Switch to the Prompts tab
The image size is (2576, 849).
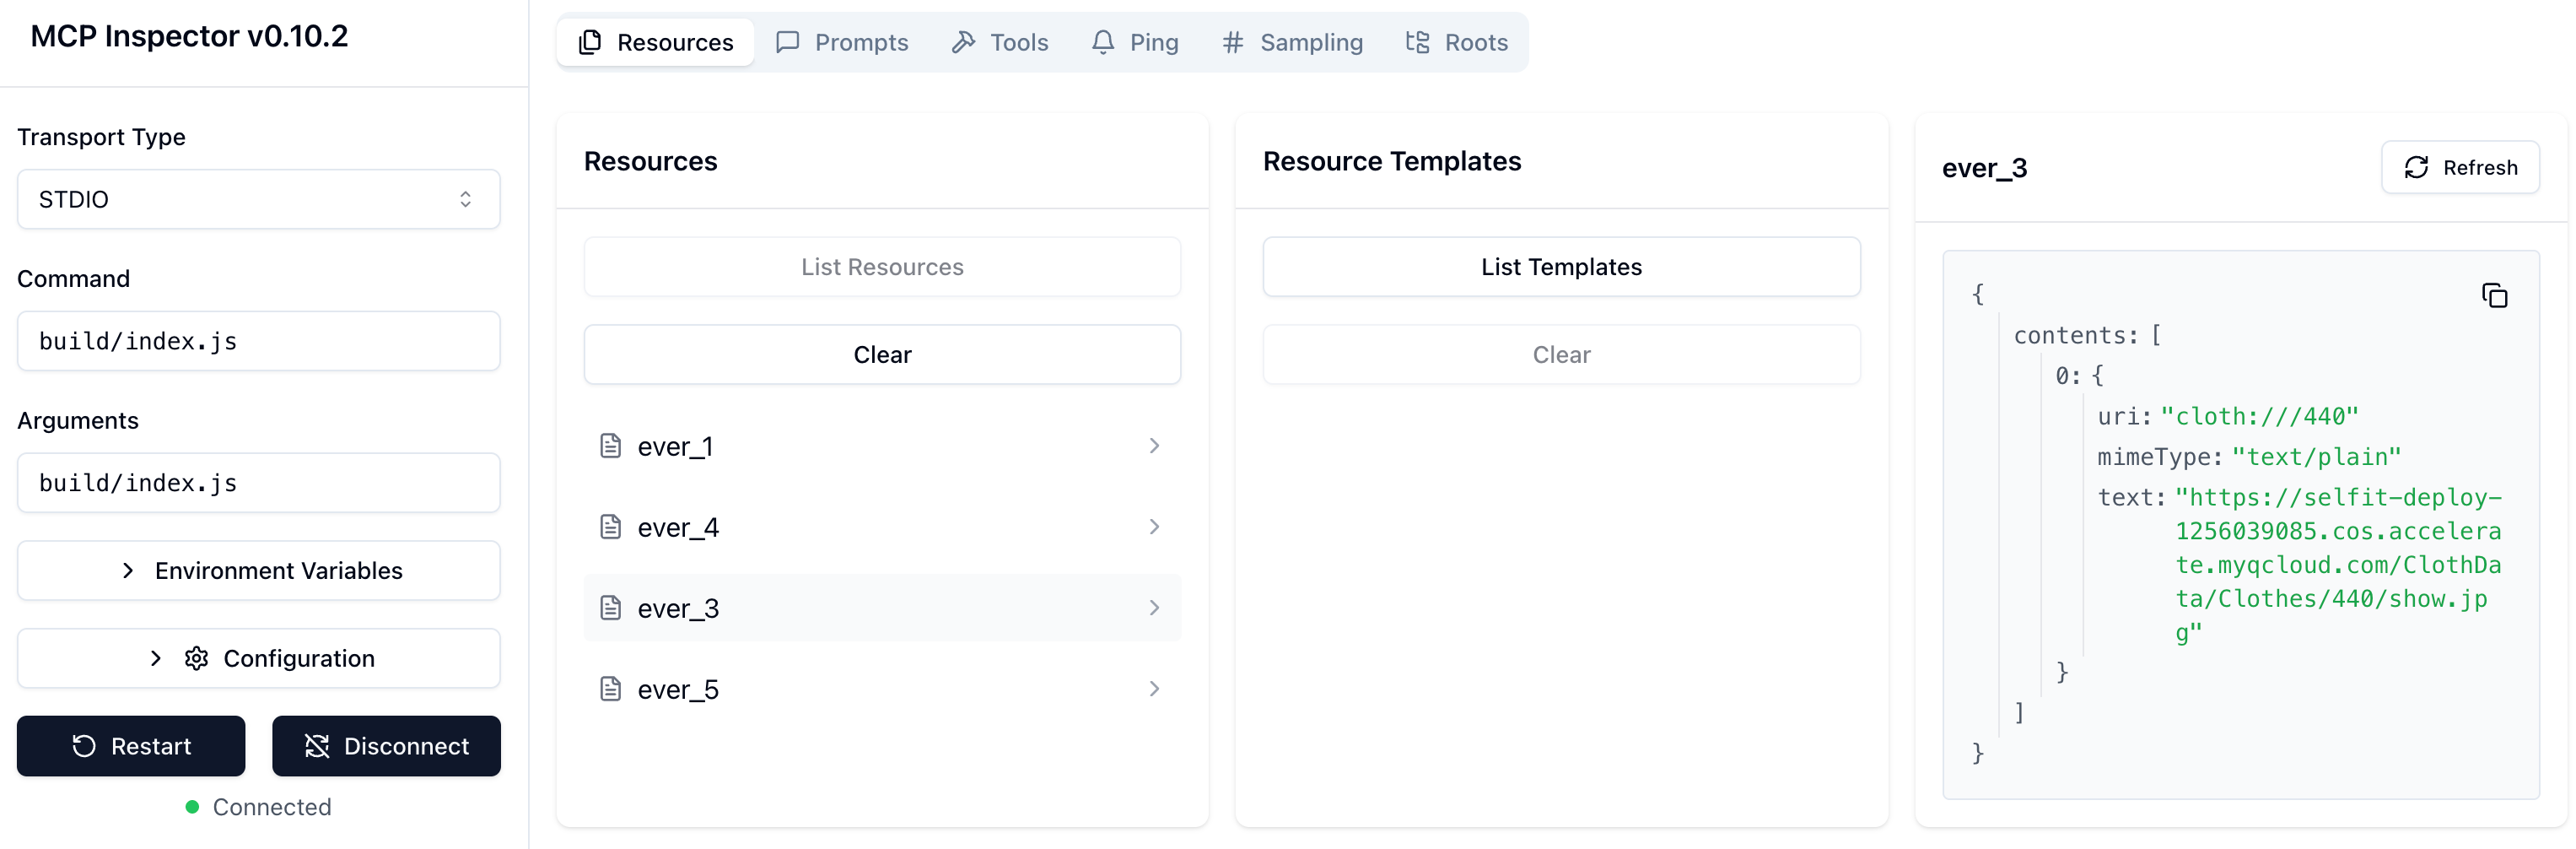842,42
